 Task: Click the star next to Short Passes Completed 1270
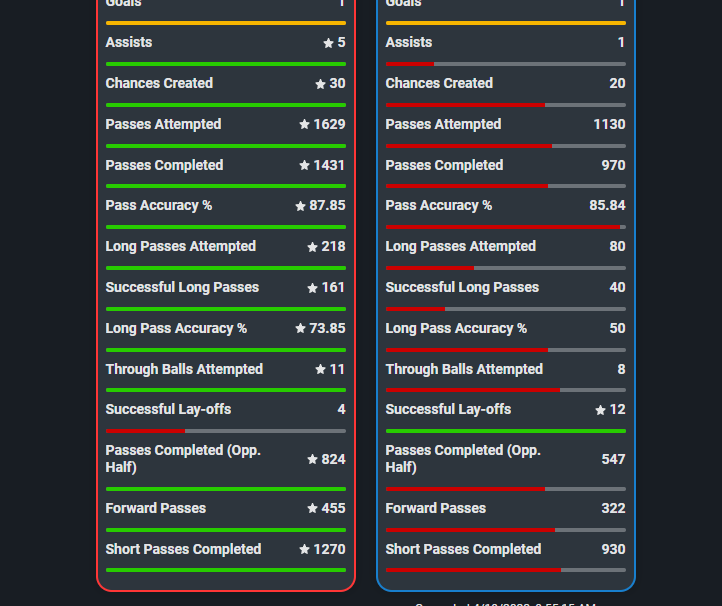[x=304, y=549]
